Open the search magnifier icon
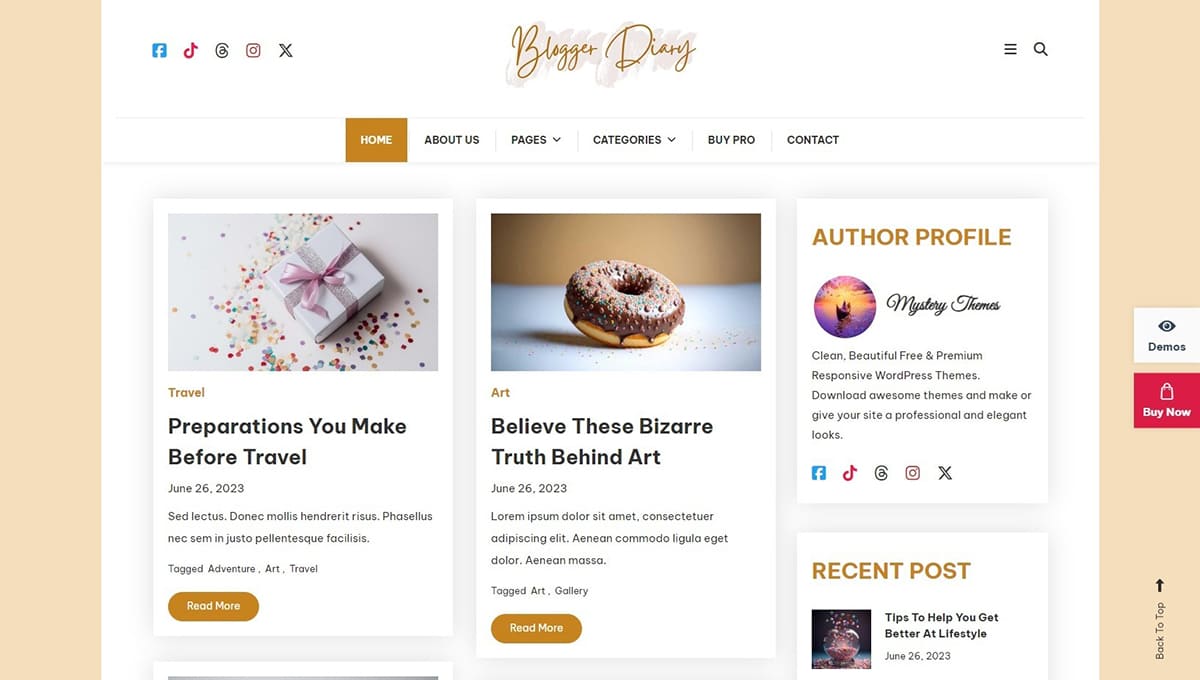This screenshot has width=1200, height=680. click(1040, 49)
